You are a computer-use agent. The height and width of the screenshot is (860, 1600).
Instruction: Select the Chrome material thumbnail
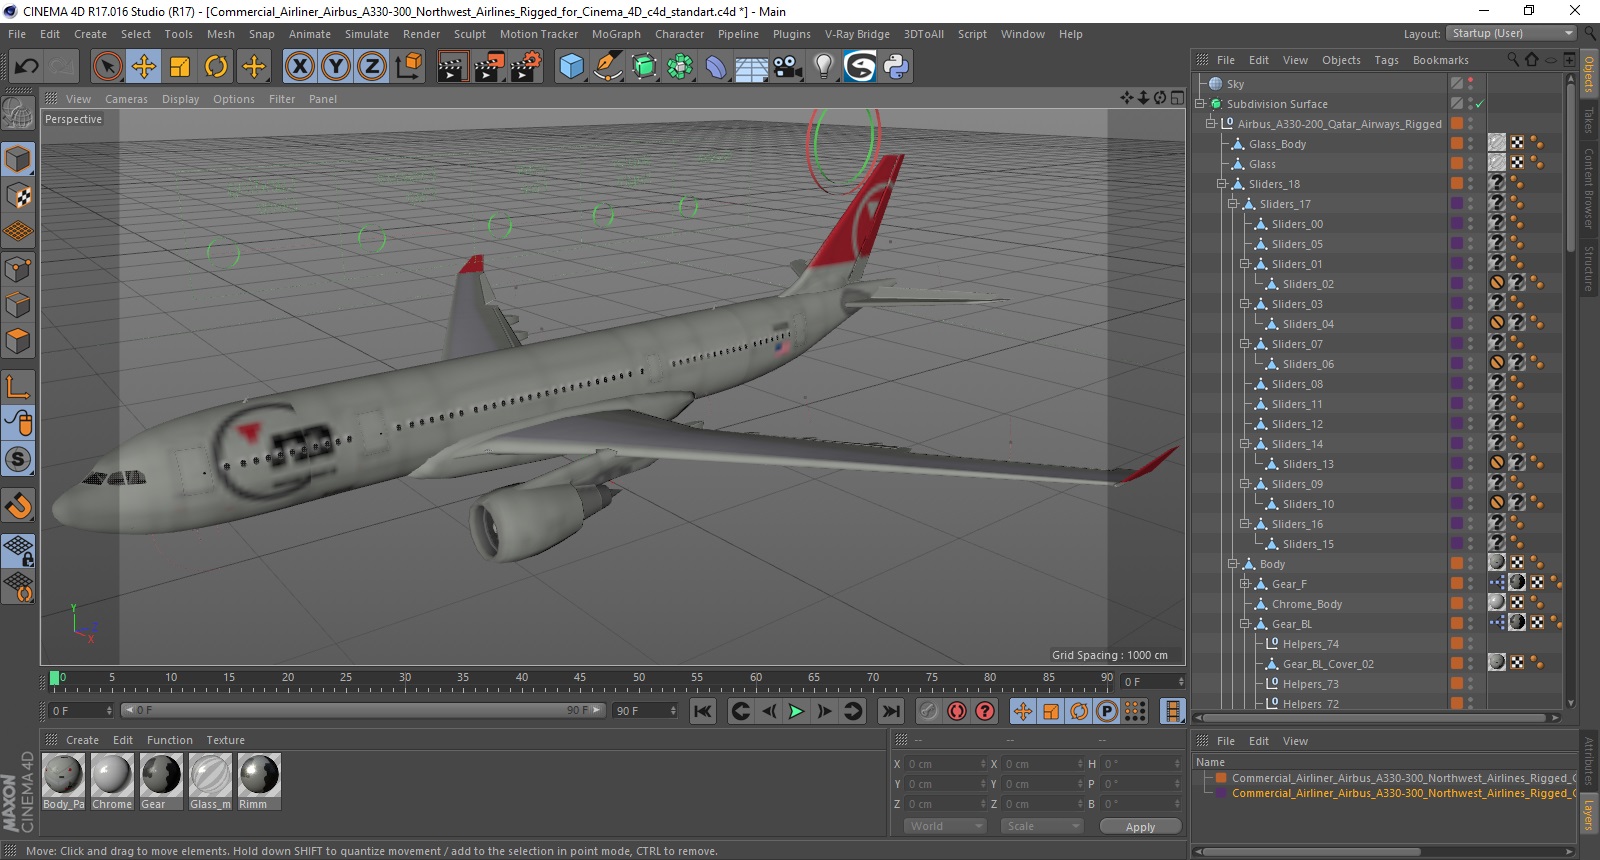[112, 781]
